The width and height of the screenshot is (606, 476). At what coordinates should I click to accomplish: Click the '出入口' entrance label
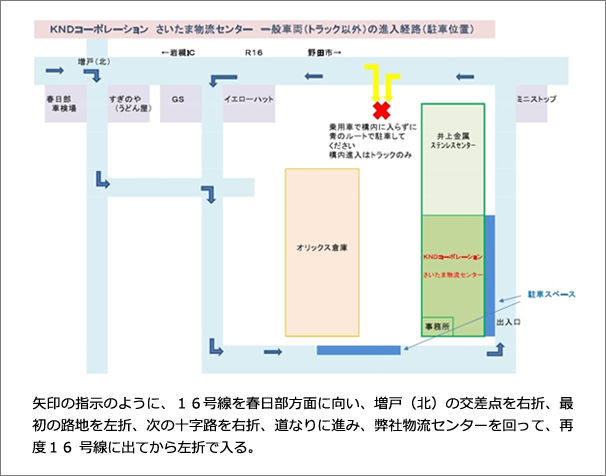pyautogui.click(x=508, y=322)
